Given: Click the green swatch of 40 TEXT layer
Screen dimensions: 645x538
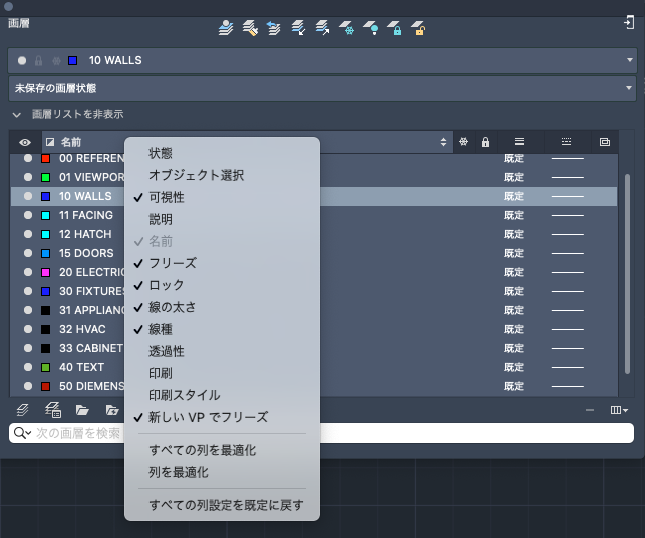Looking at the screenshot, I should pos(46,367).
